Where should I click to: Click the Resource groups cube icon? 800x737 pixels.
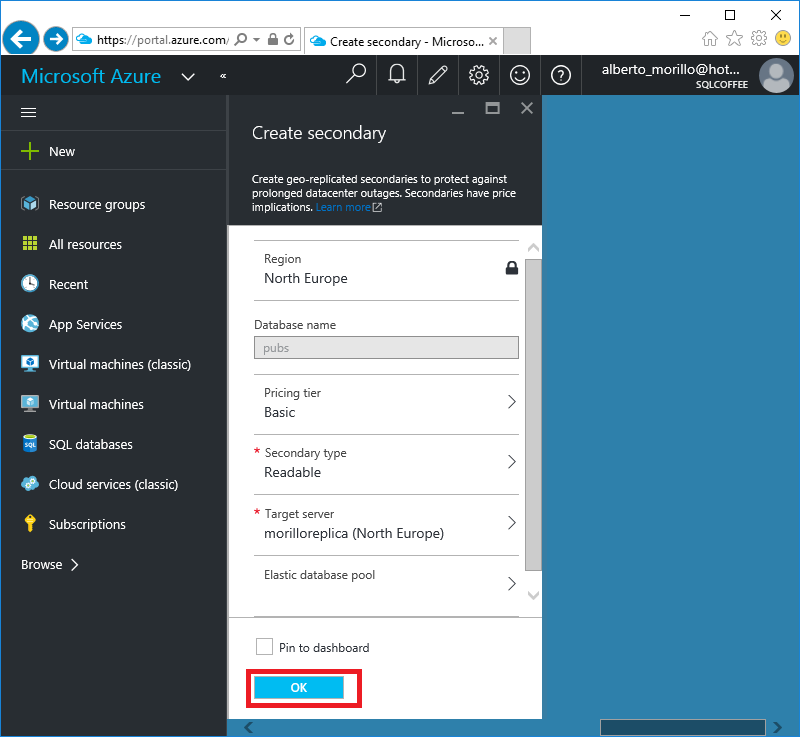click(x=30, y=204)
